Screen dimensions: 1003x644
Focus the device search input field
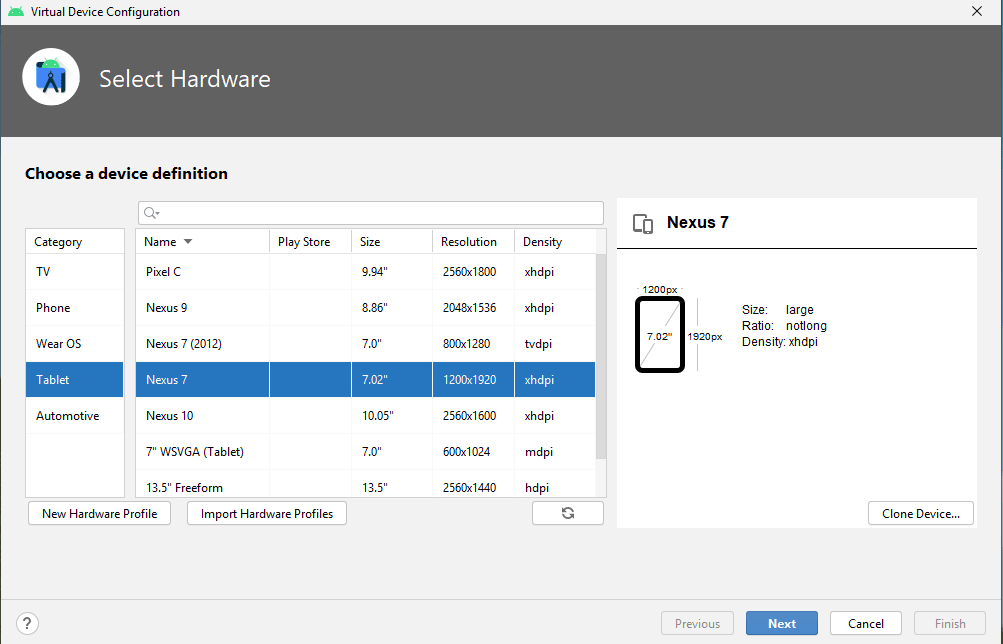coord(371,213)
